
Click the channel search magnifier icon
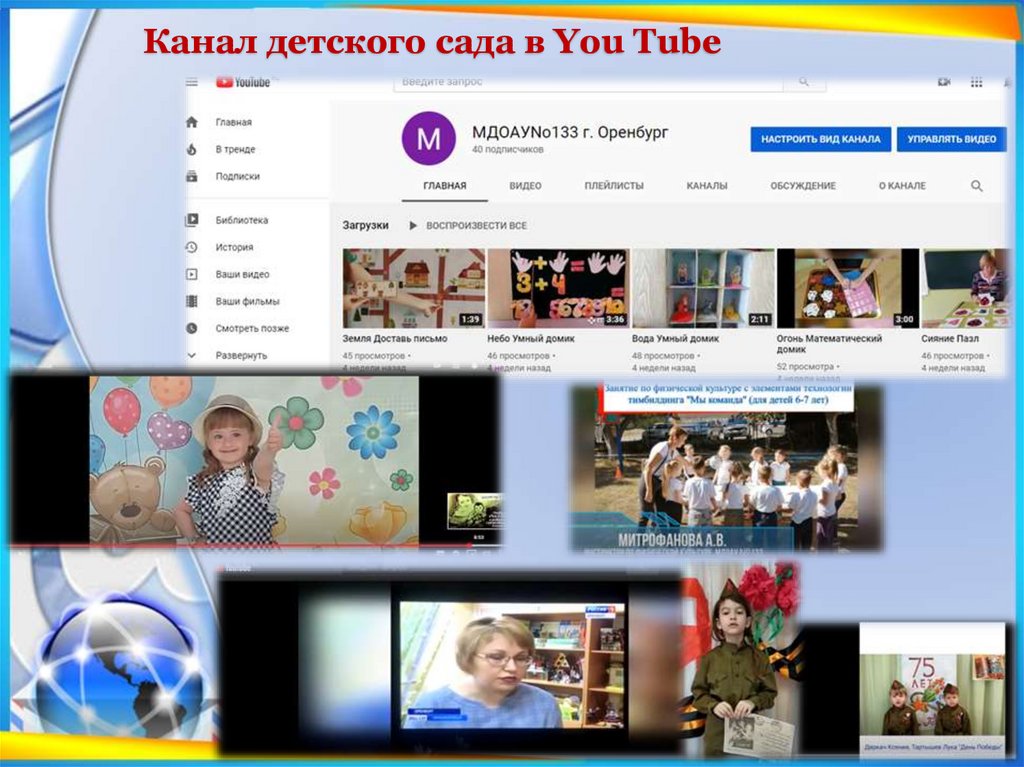point(976,186)
